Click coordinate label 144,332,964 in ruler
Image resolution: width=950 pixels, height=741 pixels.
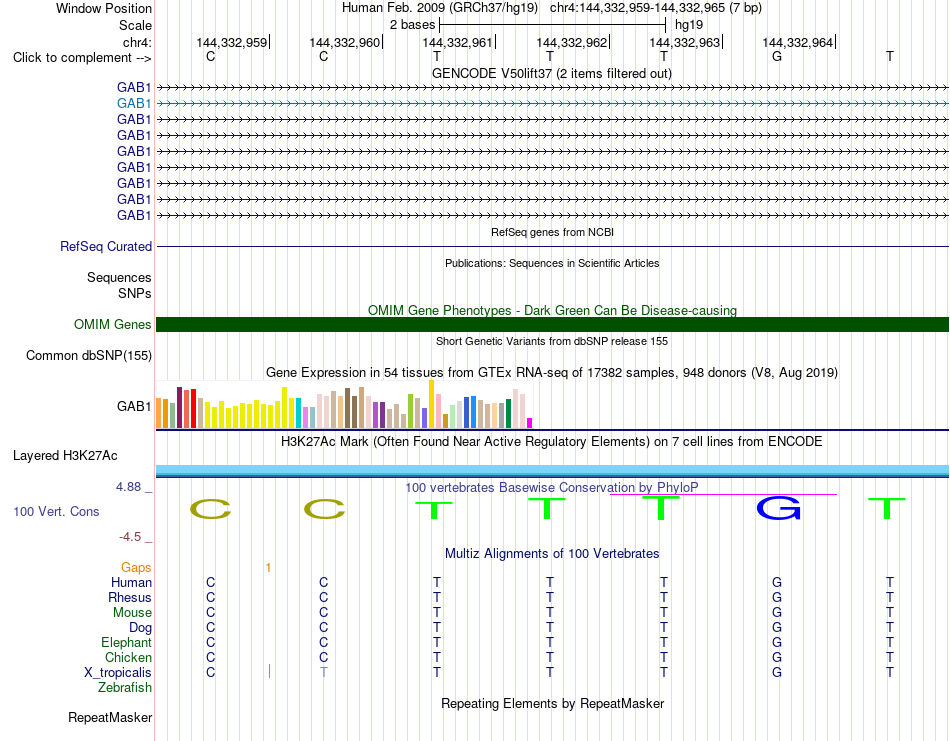pyautogui.click(x=797, y=42)
